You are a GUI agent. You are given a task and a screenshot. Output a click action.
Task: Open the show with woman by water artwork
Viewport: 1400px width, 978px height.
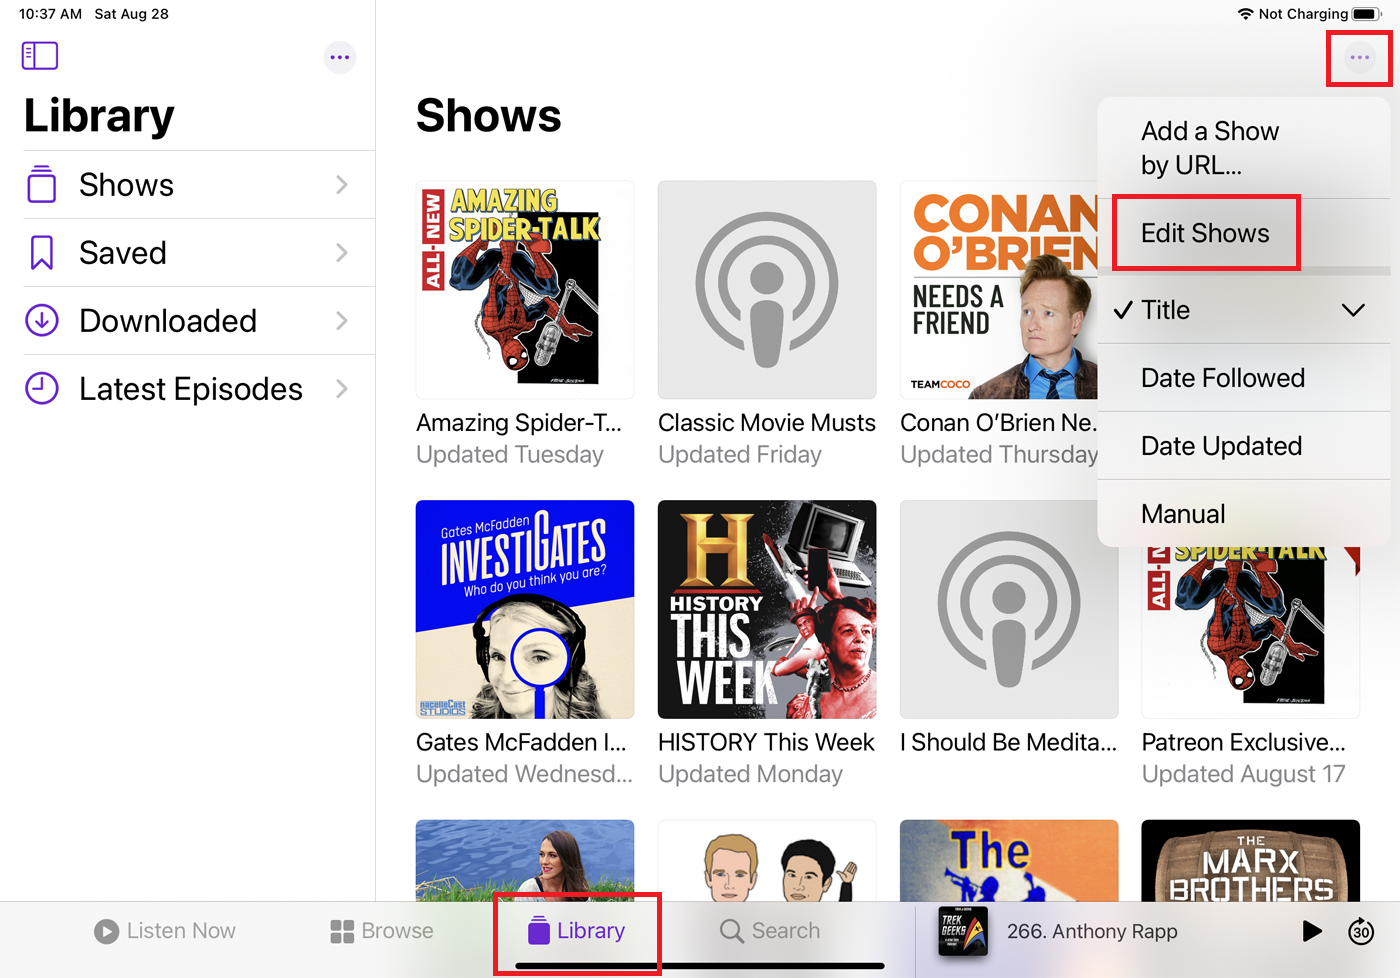point(525,861)
